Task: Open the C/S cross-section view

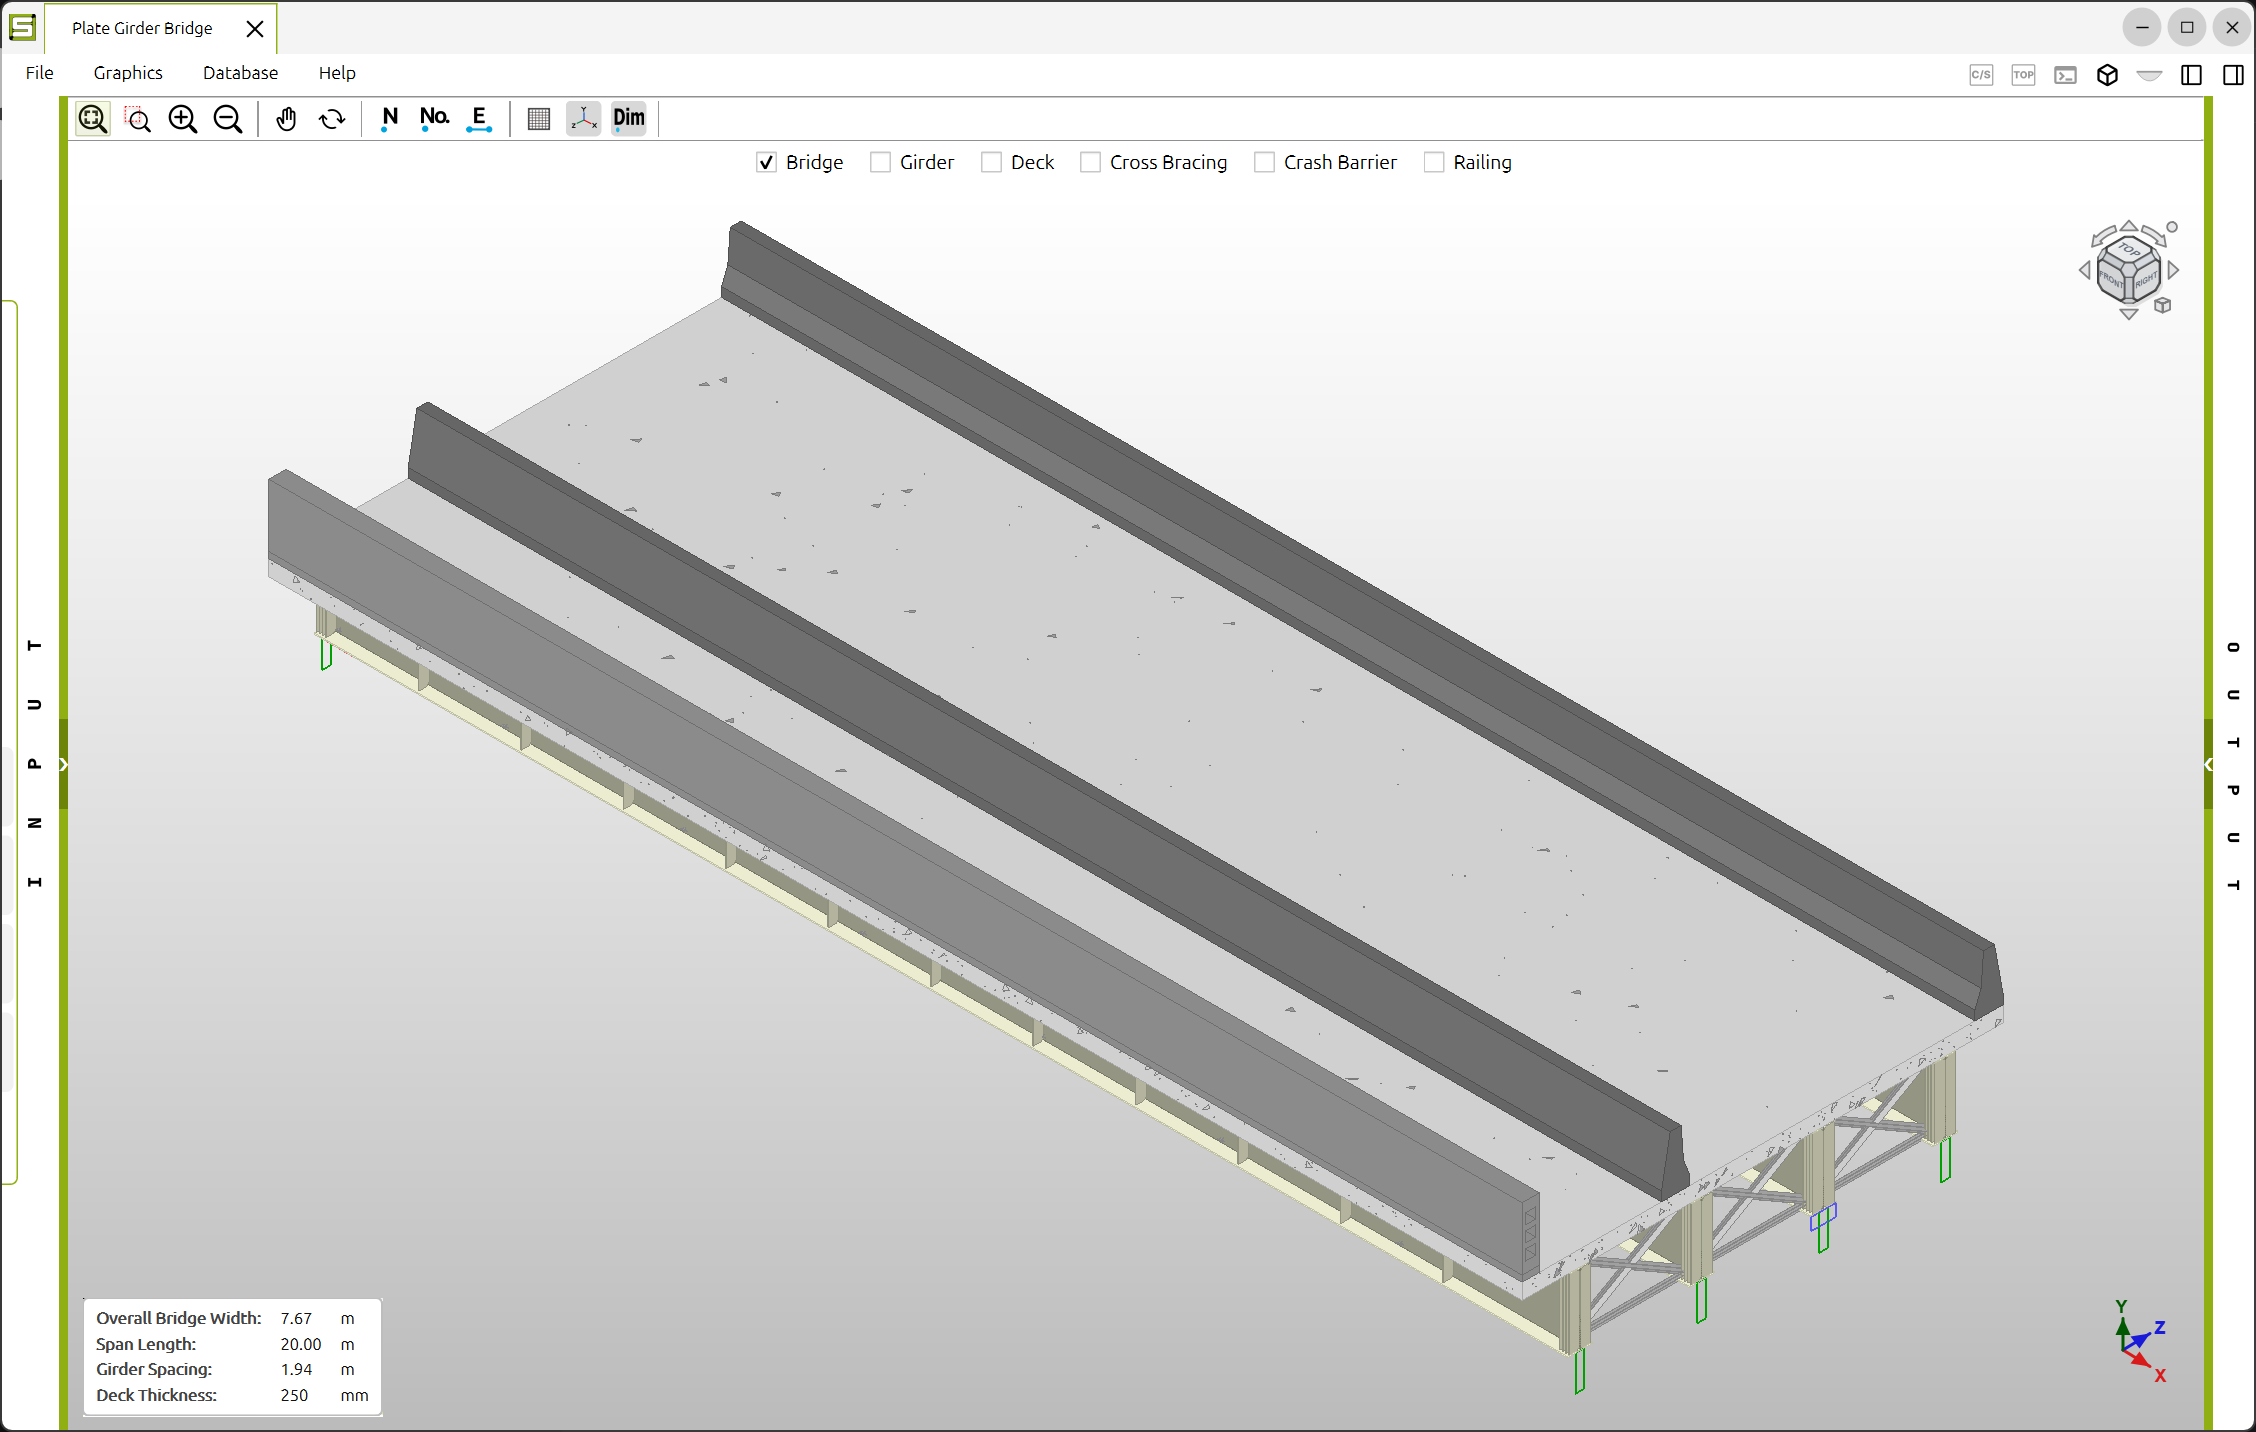Action: pyautogui.click(x=1981, y=75)
